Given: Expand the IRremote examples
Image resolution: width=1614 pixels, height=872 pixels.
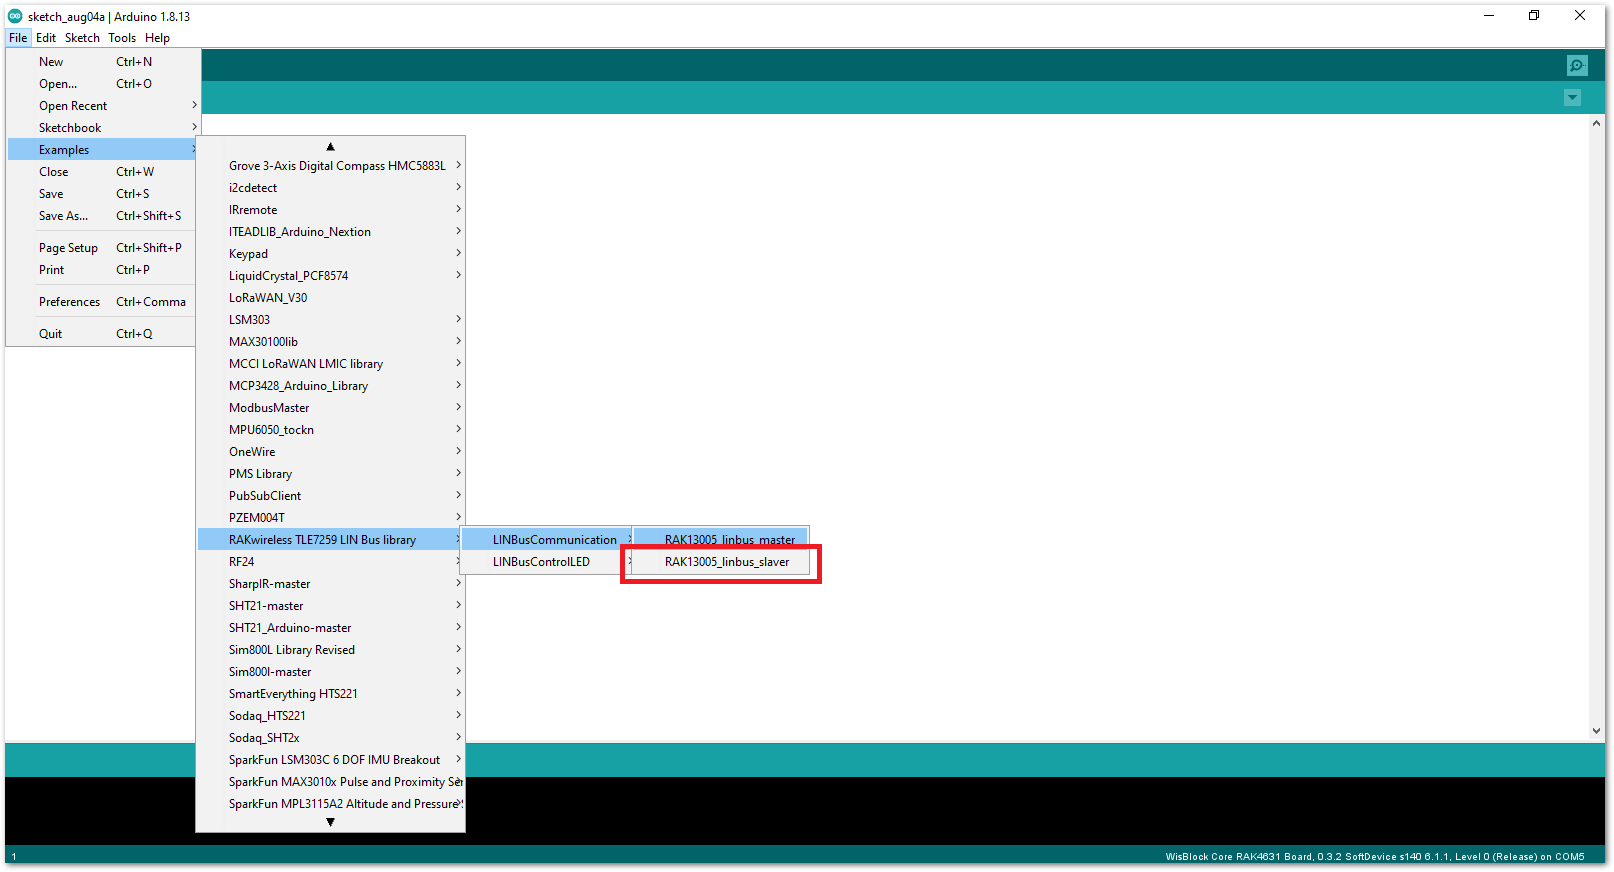Looking at the screenshot, I should (x=331, y=210).
